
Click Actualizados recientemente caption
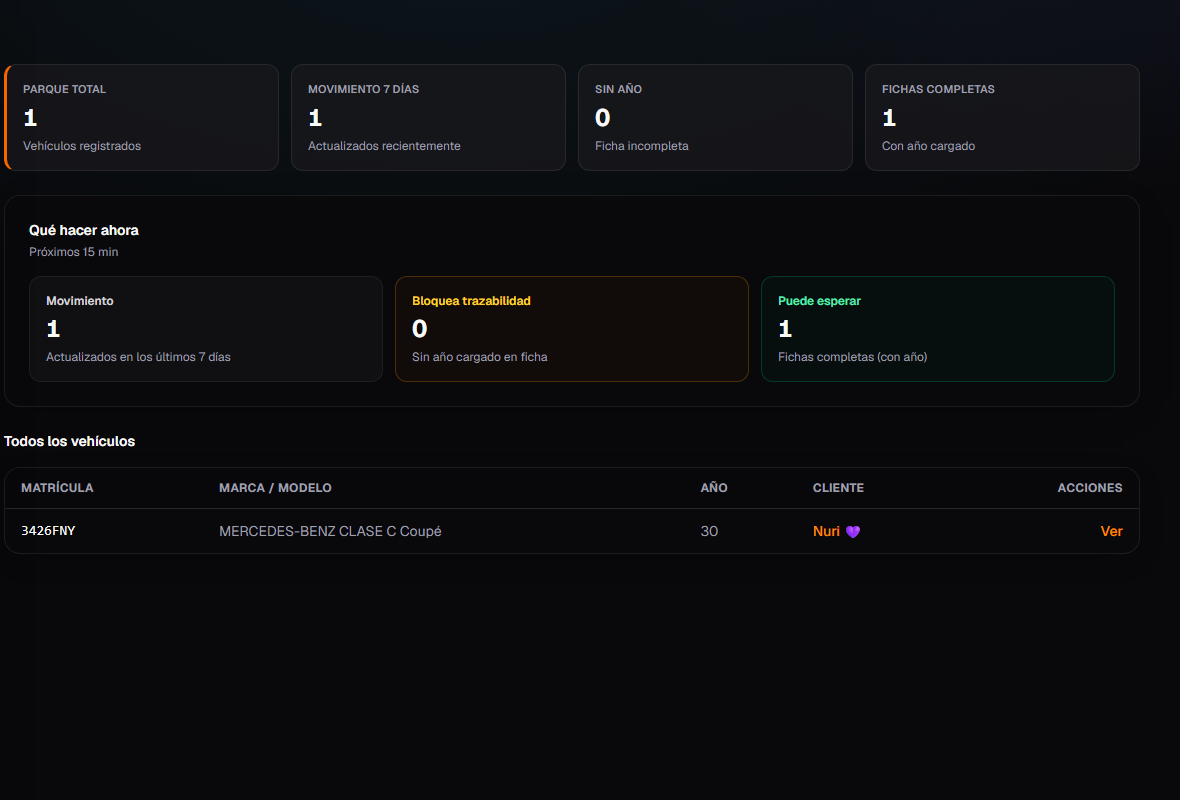click(384, 146)
